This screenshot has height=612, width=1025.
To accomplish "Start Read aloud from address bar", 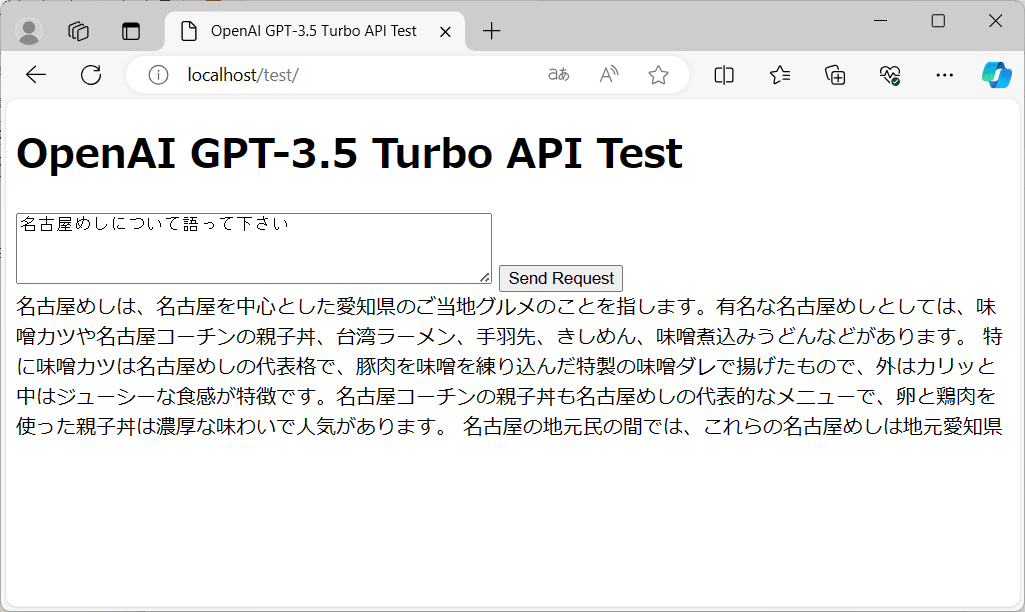I will click(609, 75).
